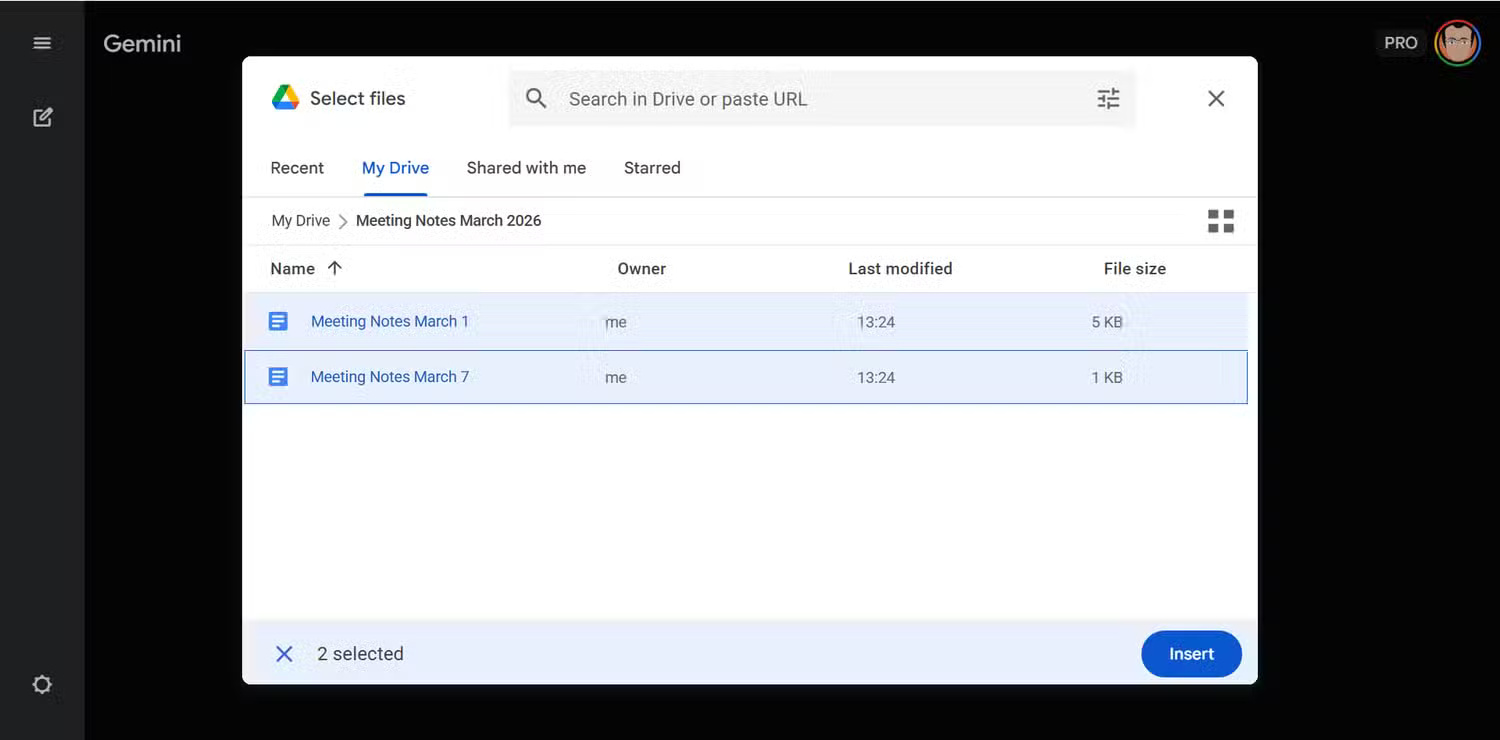The image size is (1500, 740).
Task: Switch to grid view layout
Action: [x=1220, y=220]
